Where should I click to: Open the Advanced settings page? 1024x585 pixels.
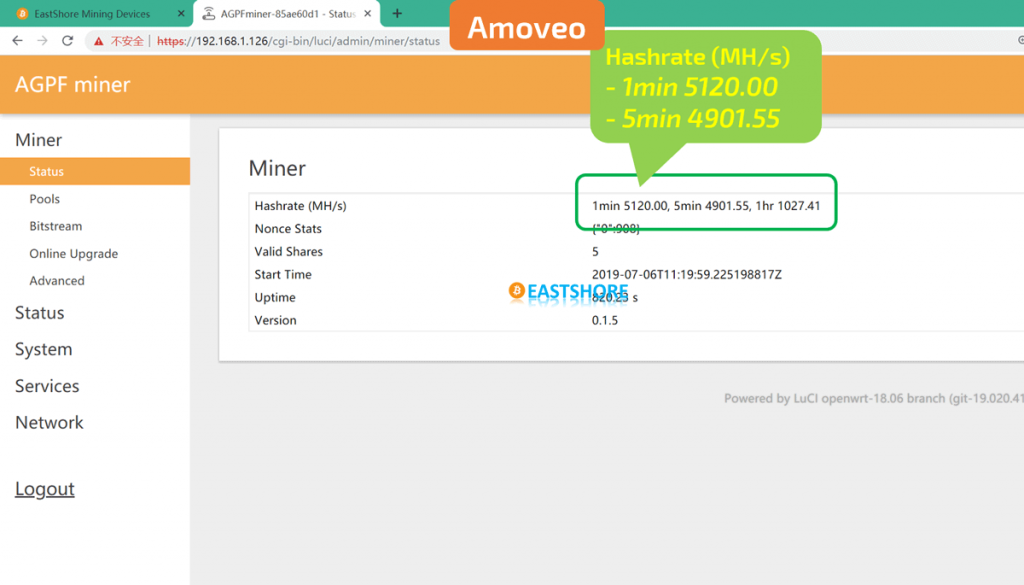(x=56, y=281)
